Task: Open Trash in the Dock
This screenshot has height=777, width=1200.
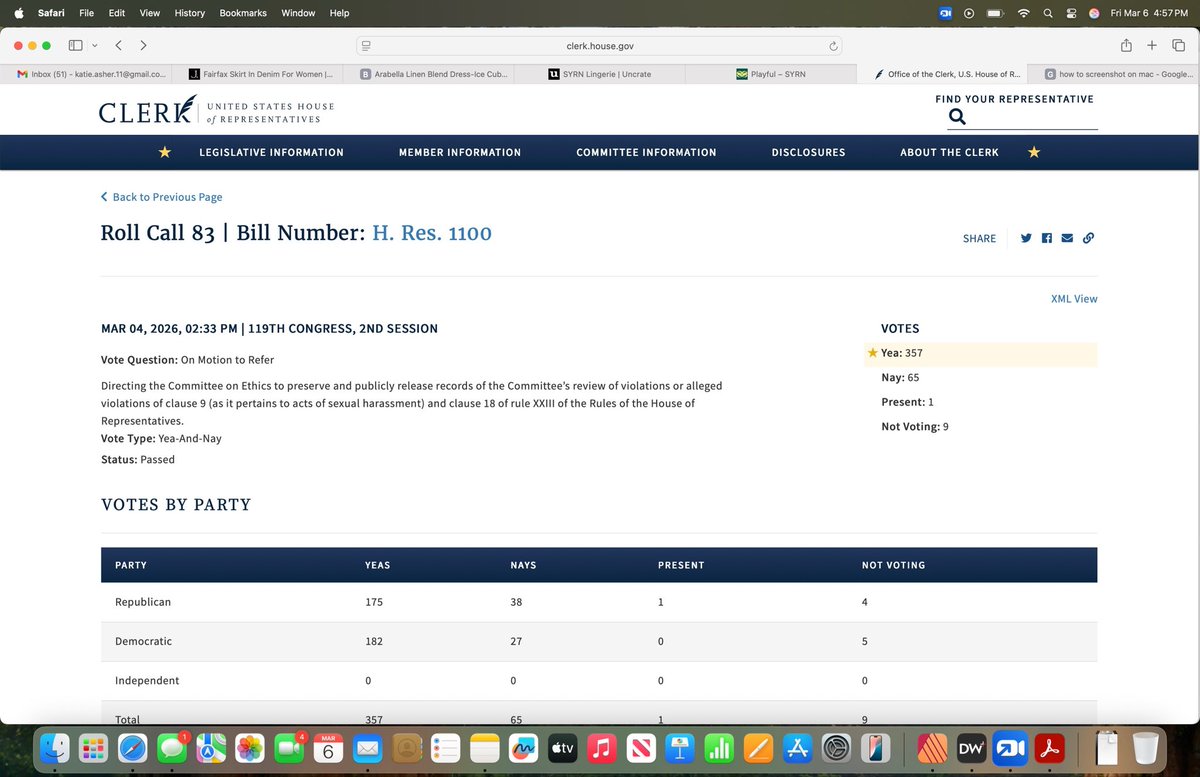Action: (1145, 747)
